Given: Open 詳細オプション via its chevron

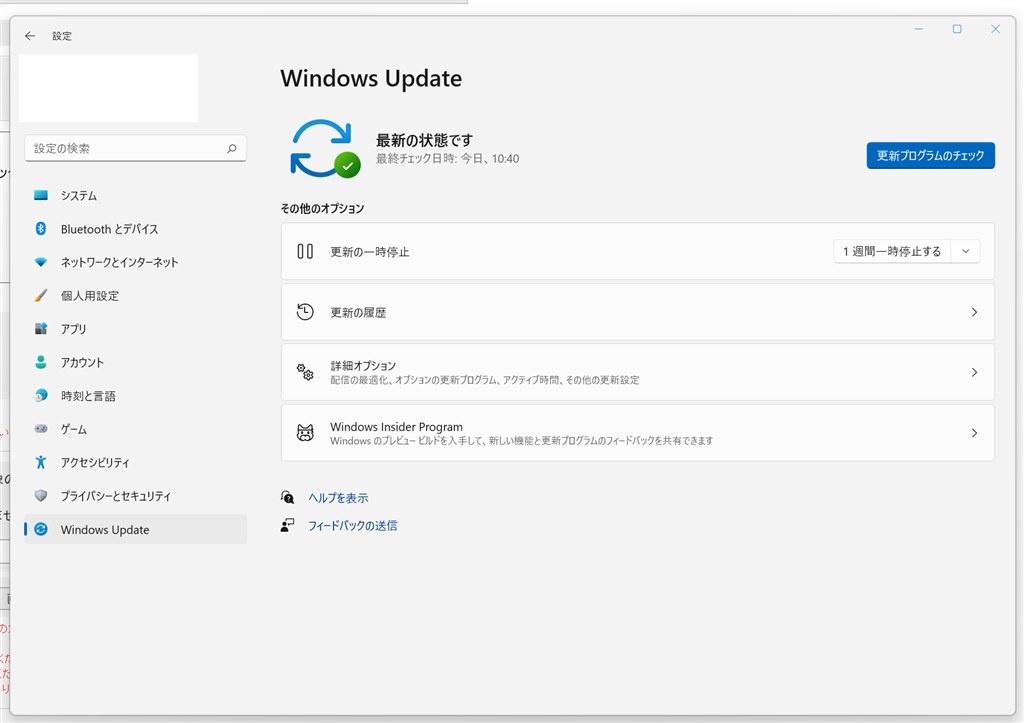Looking at the screenshot, I should 973,372.
